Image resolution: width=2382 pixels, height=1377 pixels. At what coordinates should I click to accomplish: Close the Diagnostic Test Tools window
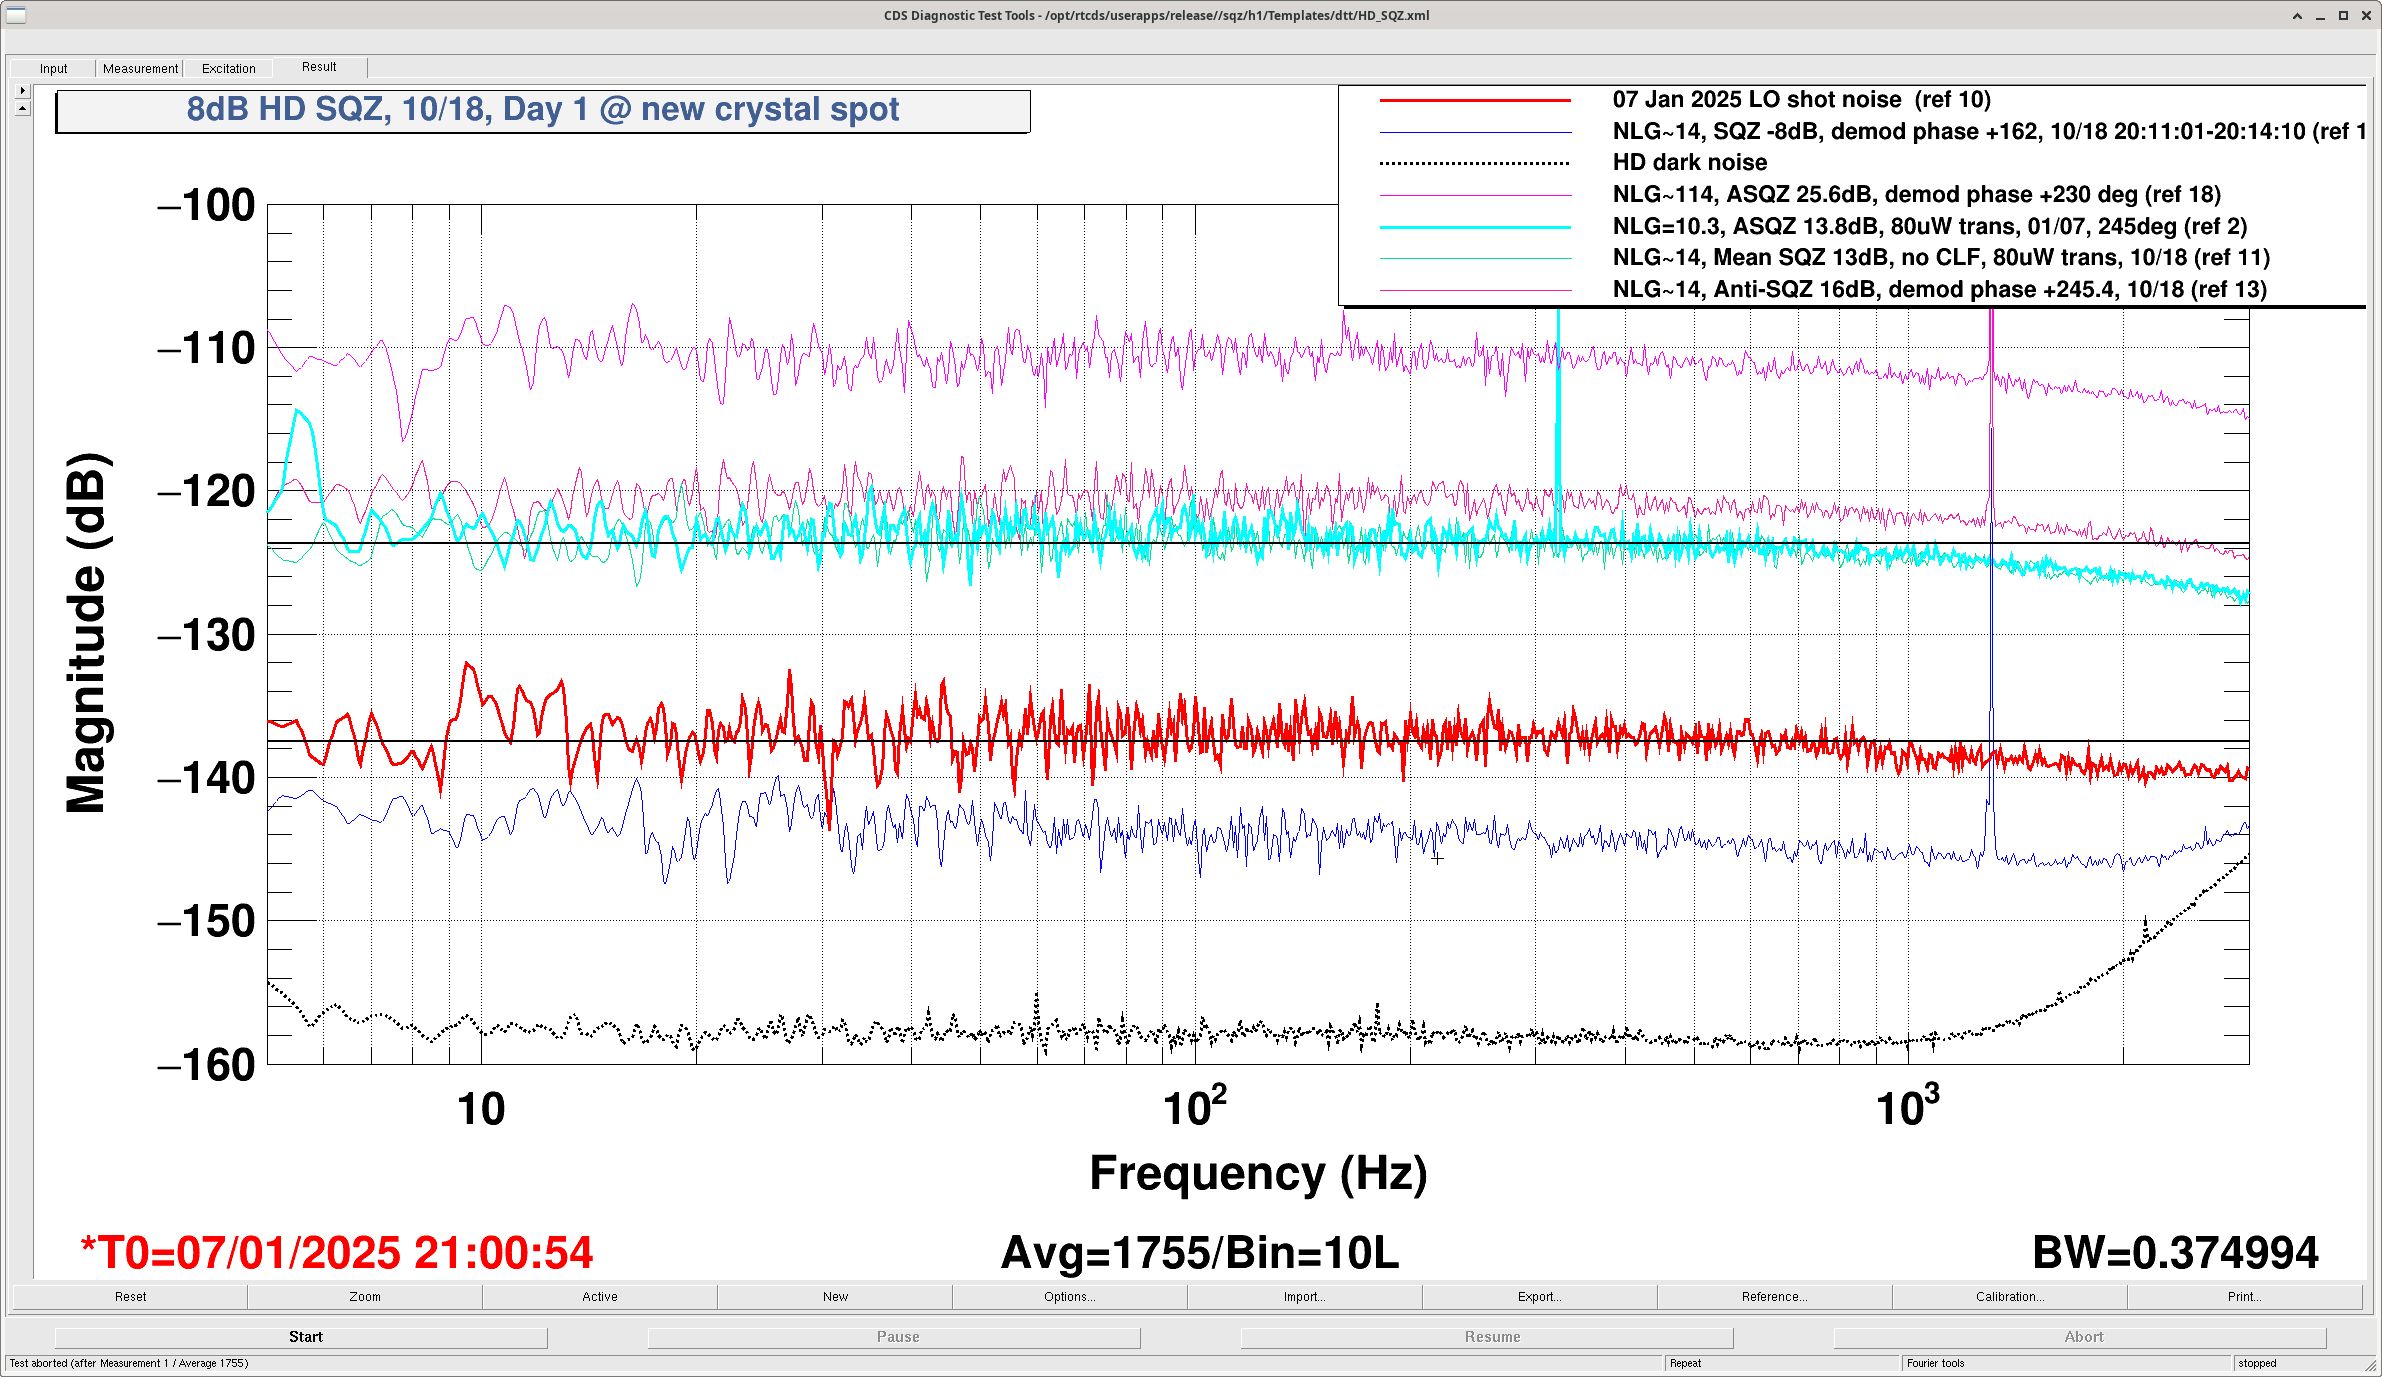tap(2366, 16)
